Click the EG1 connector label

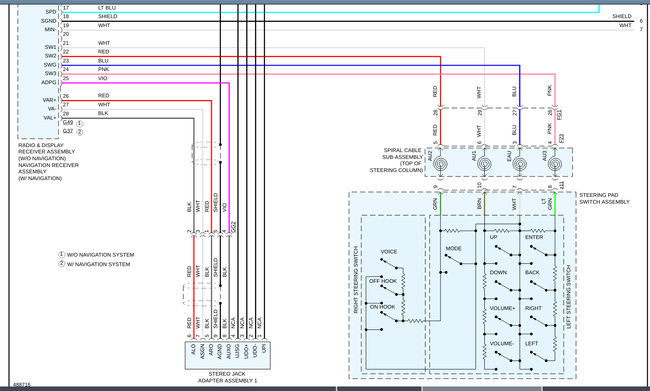560,115
